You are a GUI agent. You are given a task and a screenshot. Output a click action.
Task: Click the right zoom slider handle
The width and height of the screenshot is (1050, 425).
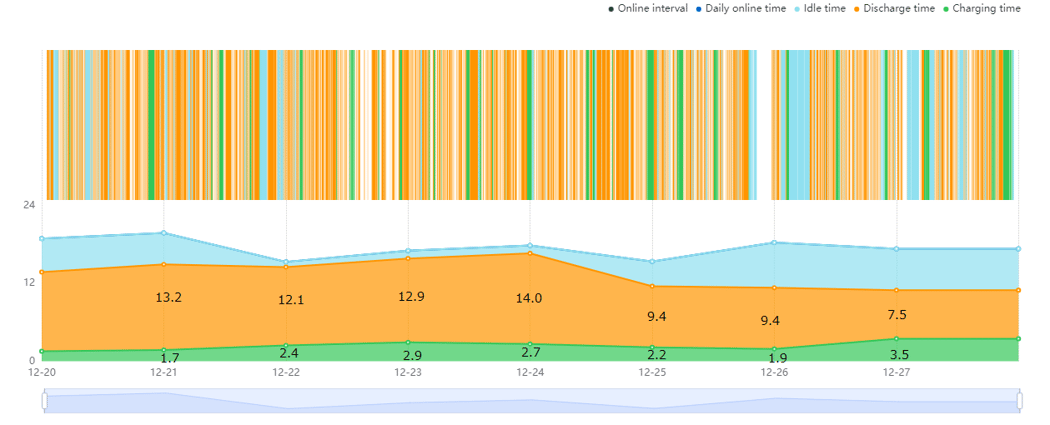tap(1019, 400)
